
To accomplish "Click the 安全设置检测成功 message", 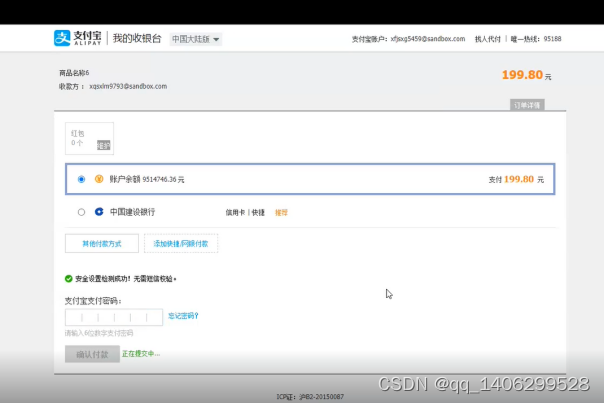I will click(x=126, y=279).
